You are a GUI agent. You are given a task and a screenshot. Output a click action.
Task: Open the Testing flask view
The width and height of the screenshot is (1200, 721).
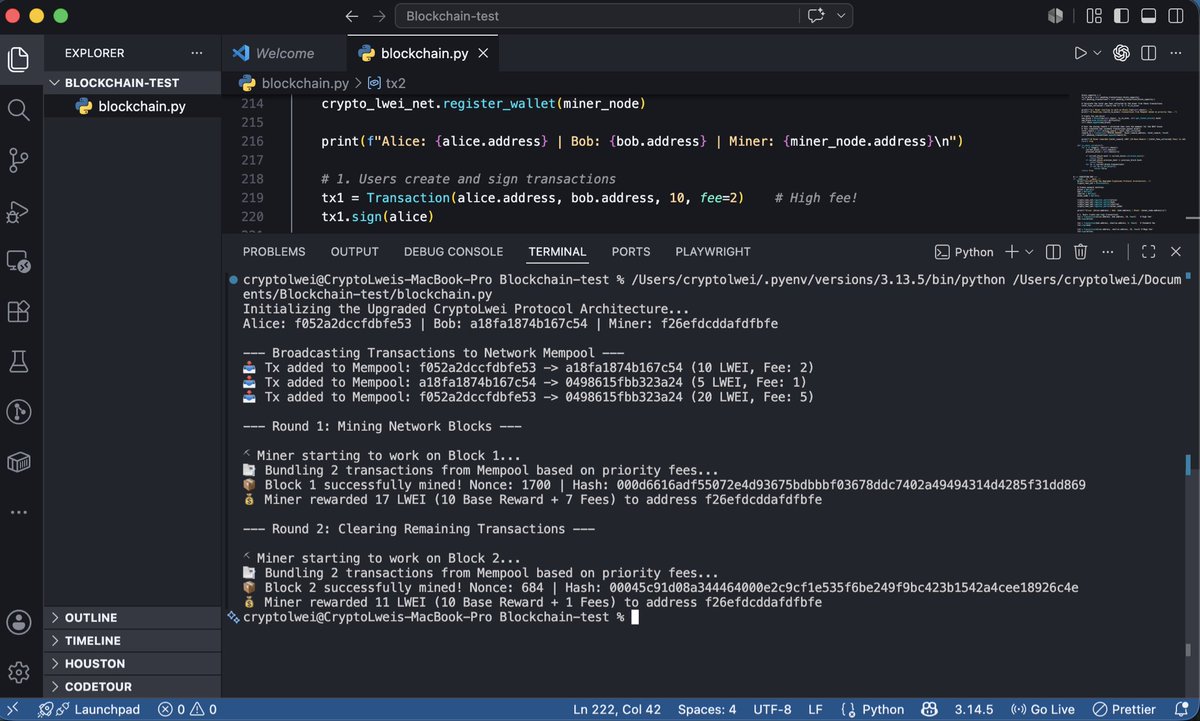(x=18, y=362)
